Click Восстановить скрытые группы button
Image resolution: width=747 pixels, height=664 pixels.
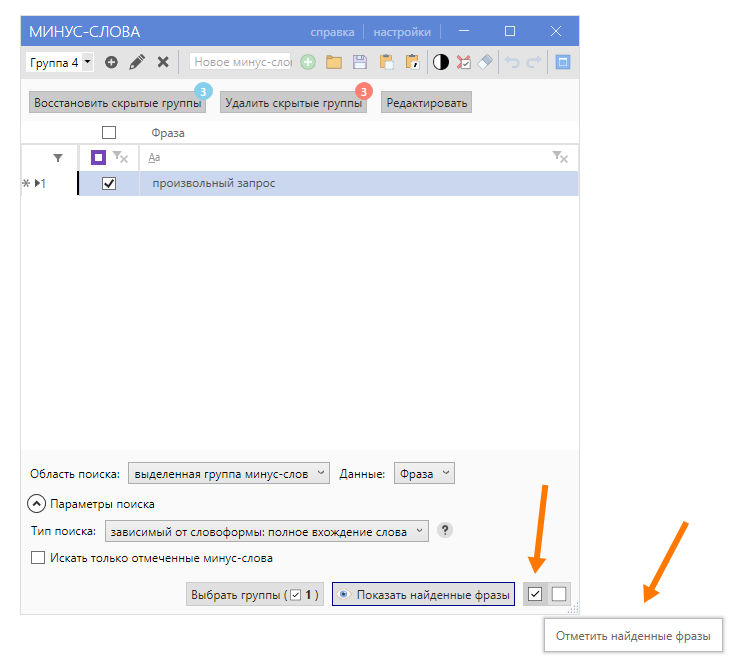point(117,103)
